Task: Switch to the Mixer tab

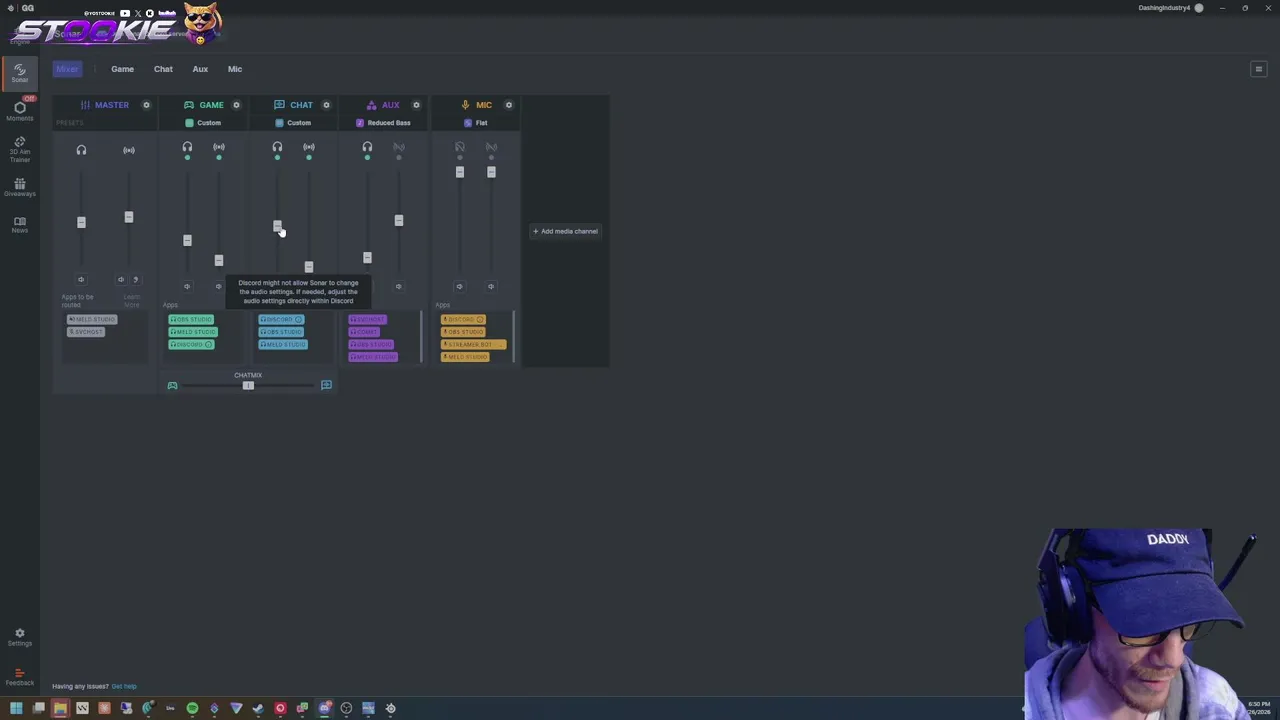Action: tap(67, 69)
